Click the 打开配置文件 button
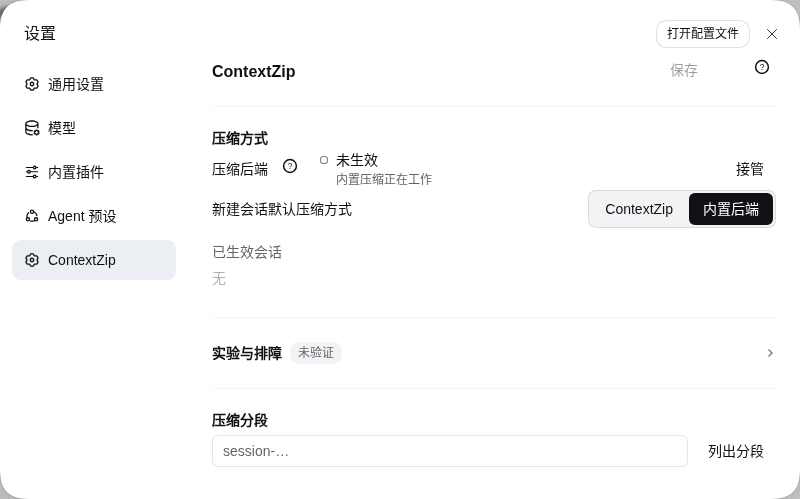 point(703,34)
